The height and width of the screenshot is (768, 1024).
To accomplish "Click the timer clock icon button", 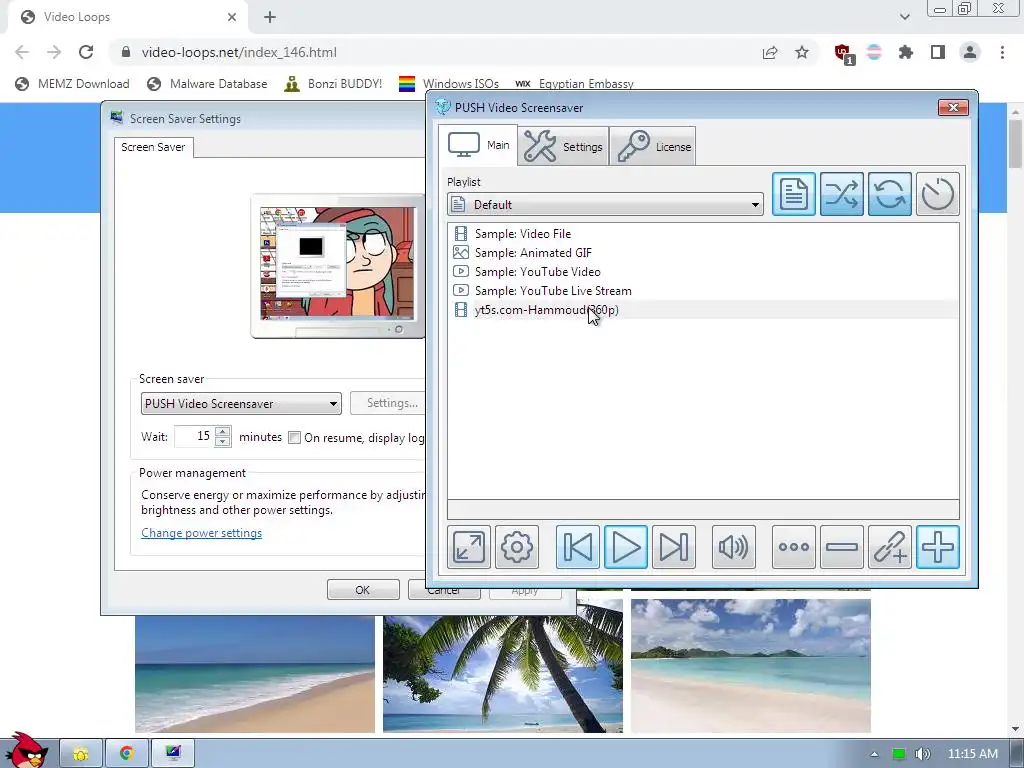I will click(x=938, y=194).
